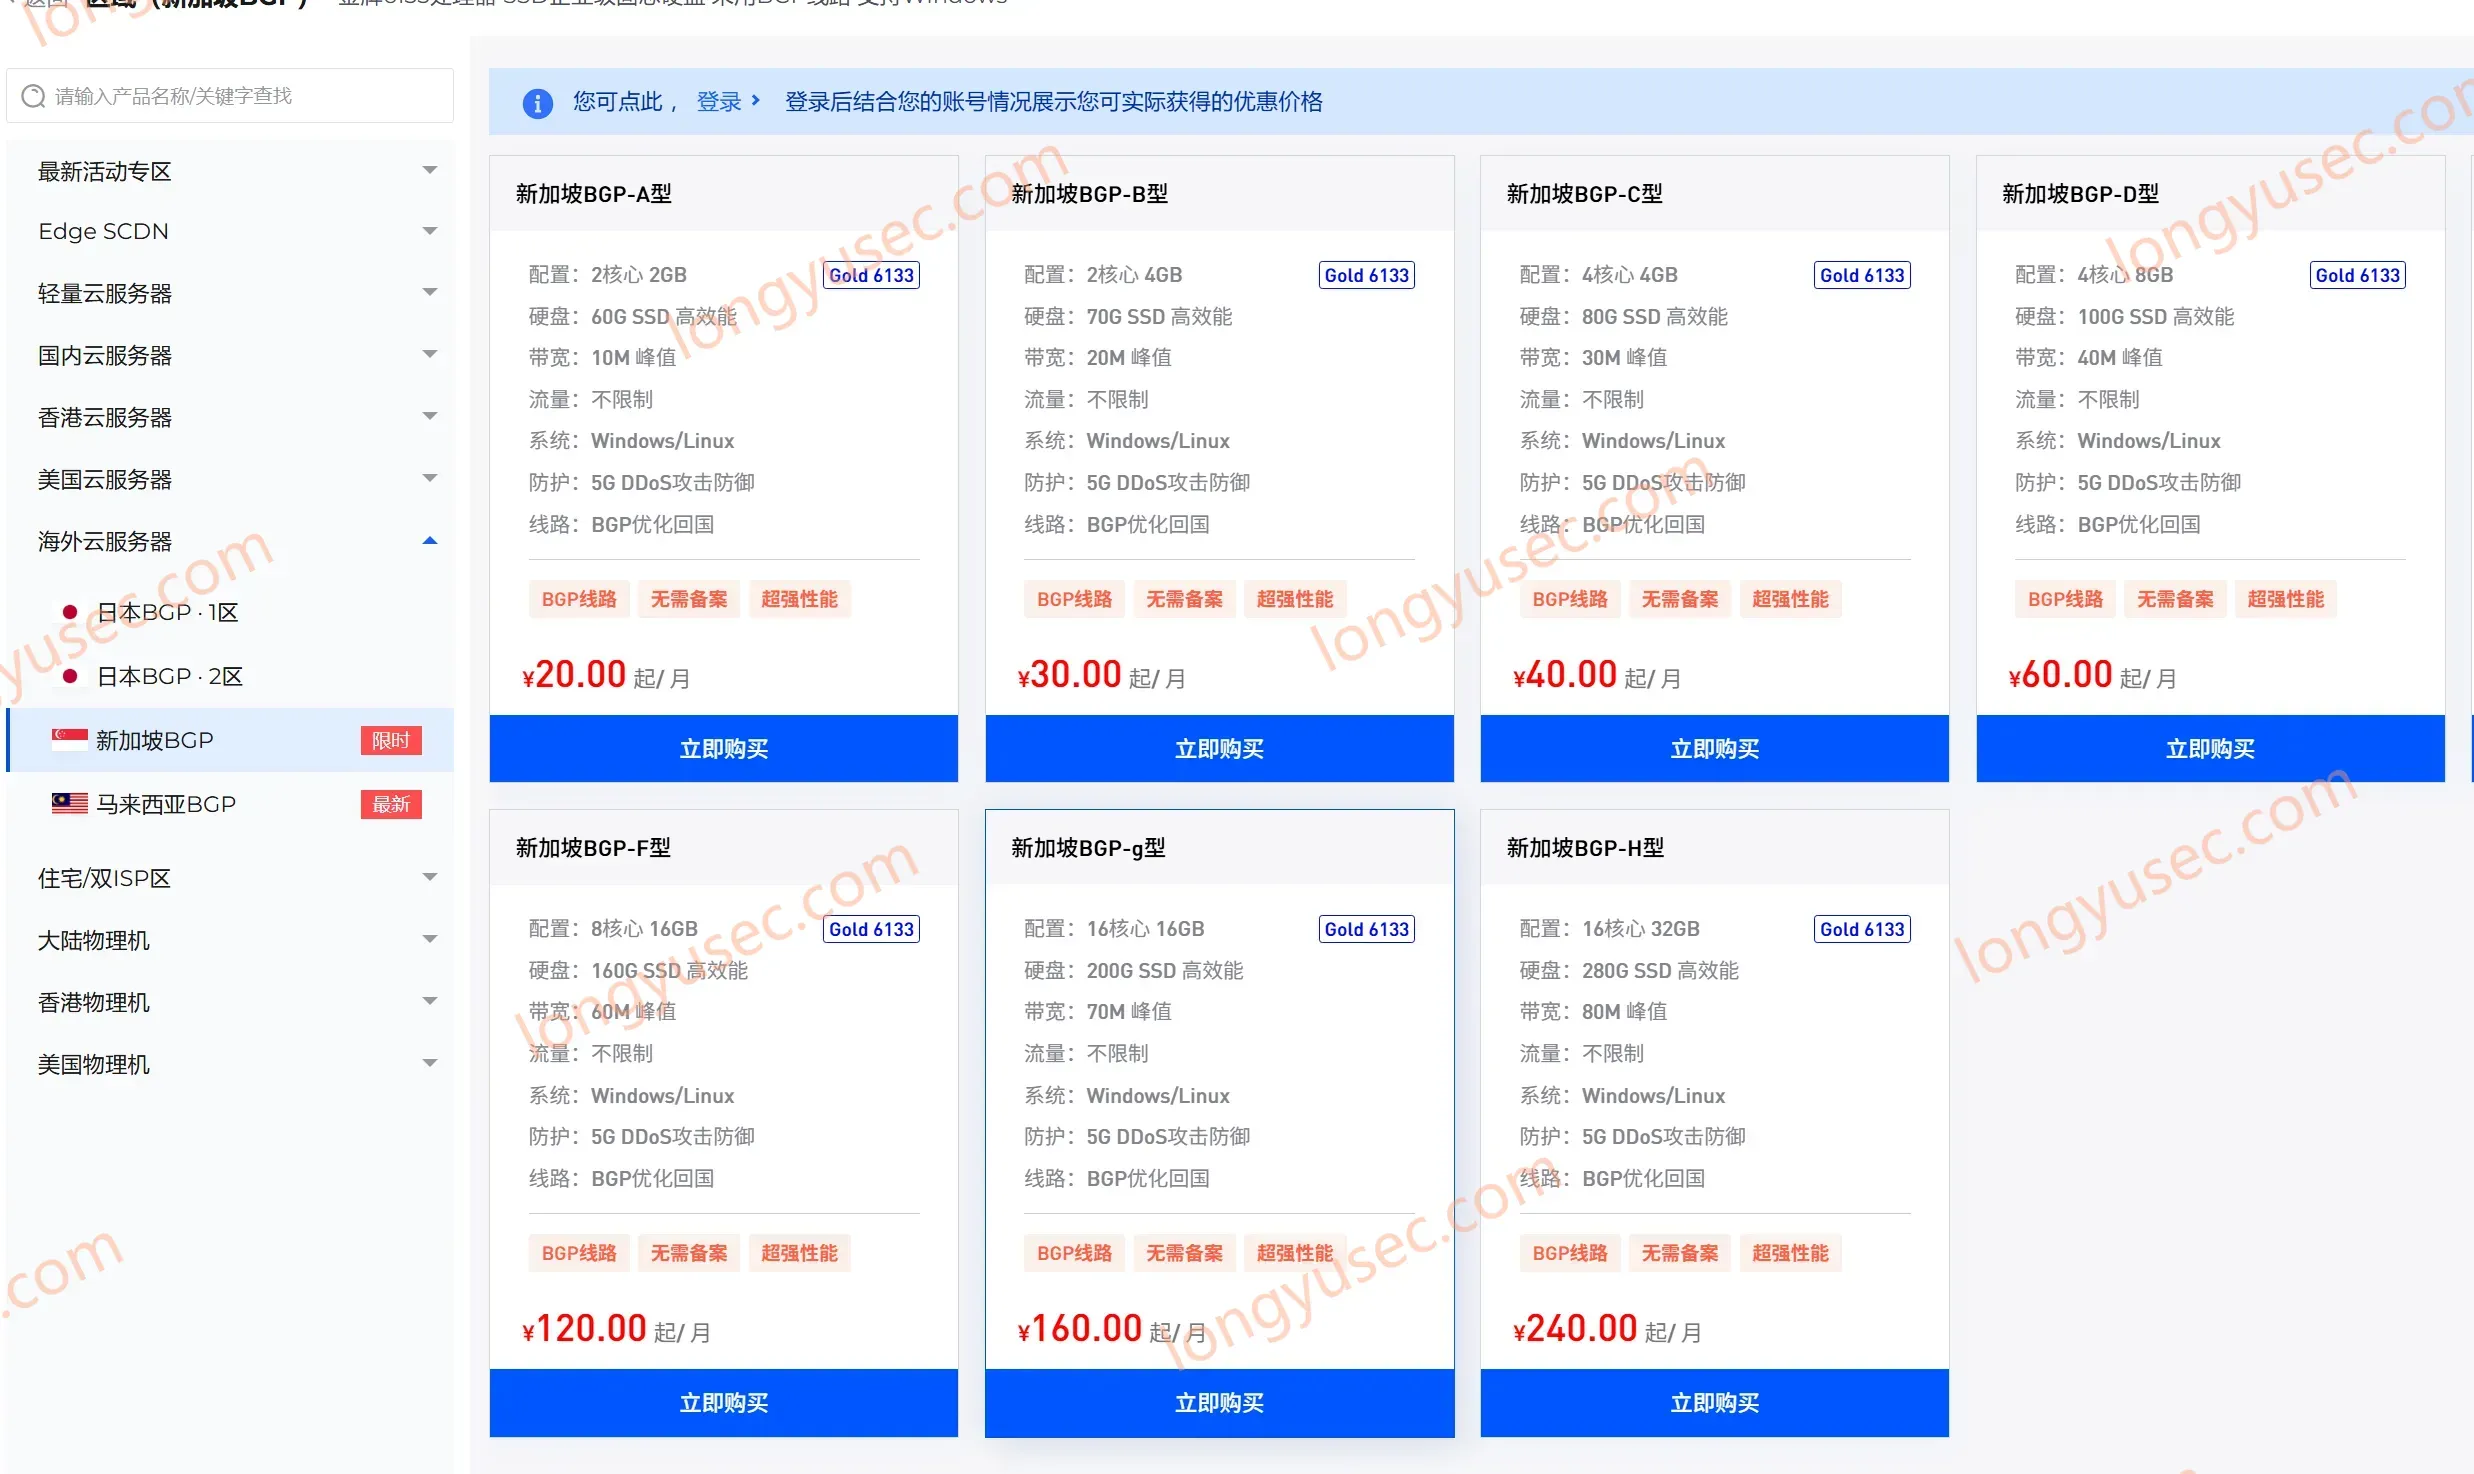Viewport: 2474px width, 1474px height.
Task: Click the 限时 badge on 新加坡BGP
Action: [x=391, y=740]
